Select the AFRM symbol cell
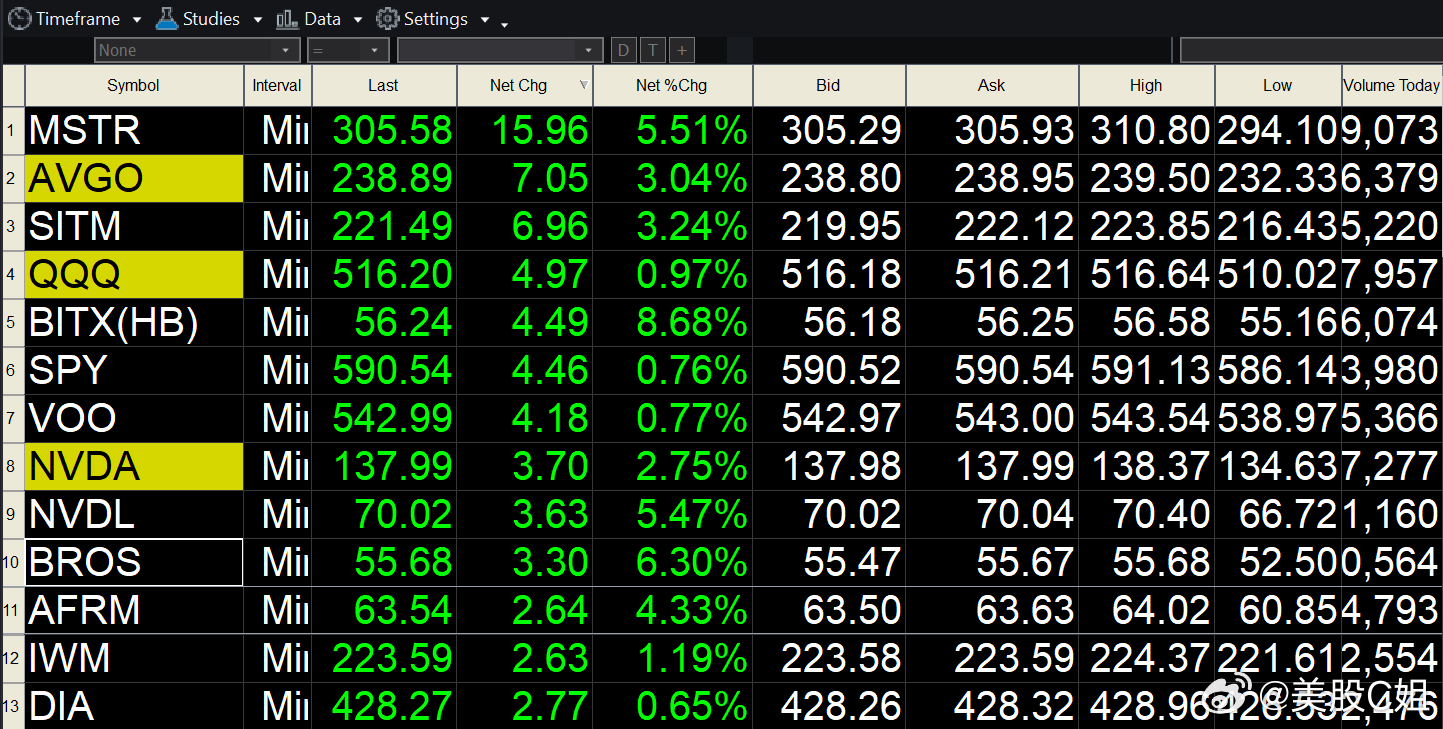Screen dimensions: 1443x729 click(134, 610)
